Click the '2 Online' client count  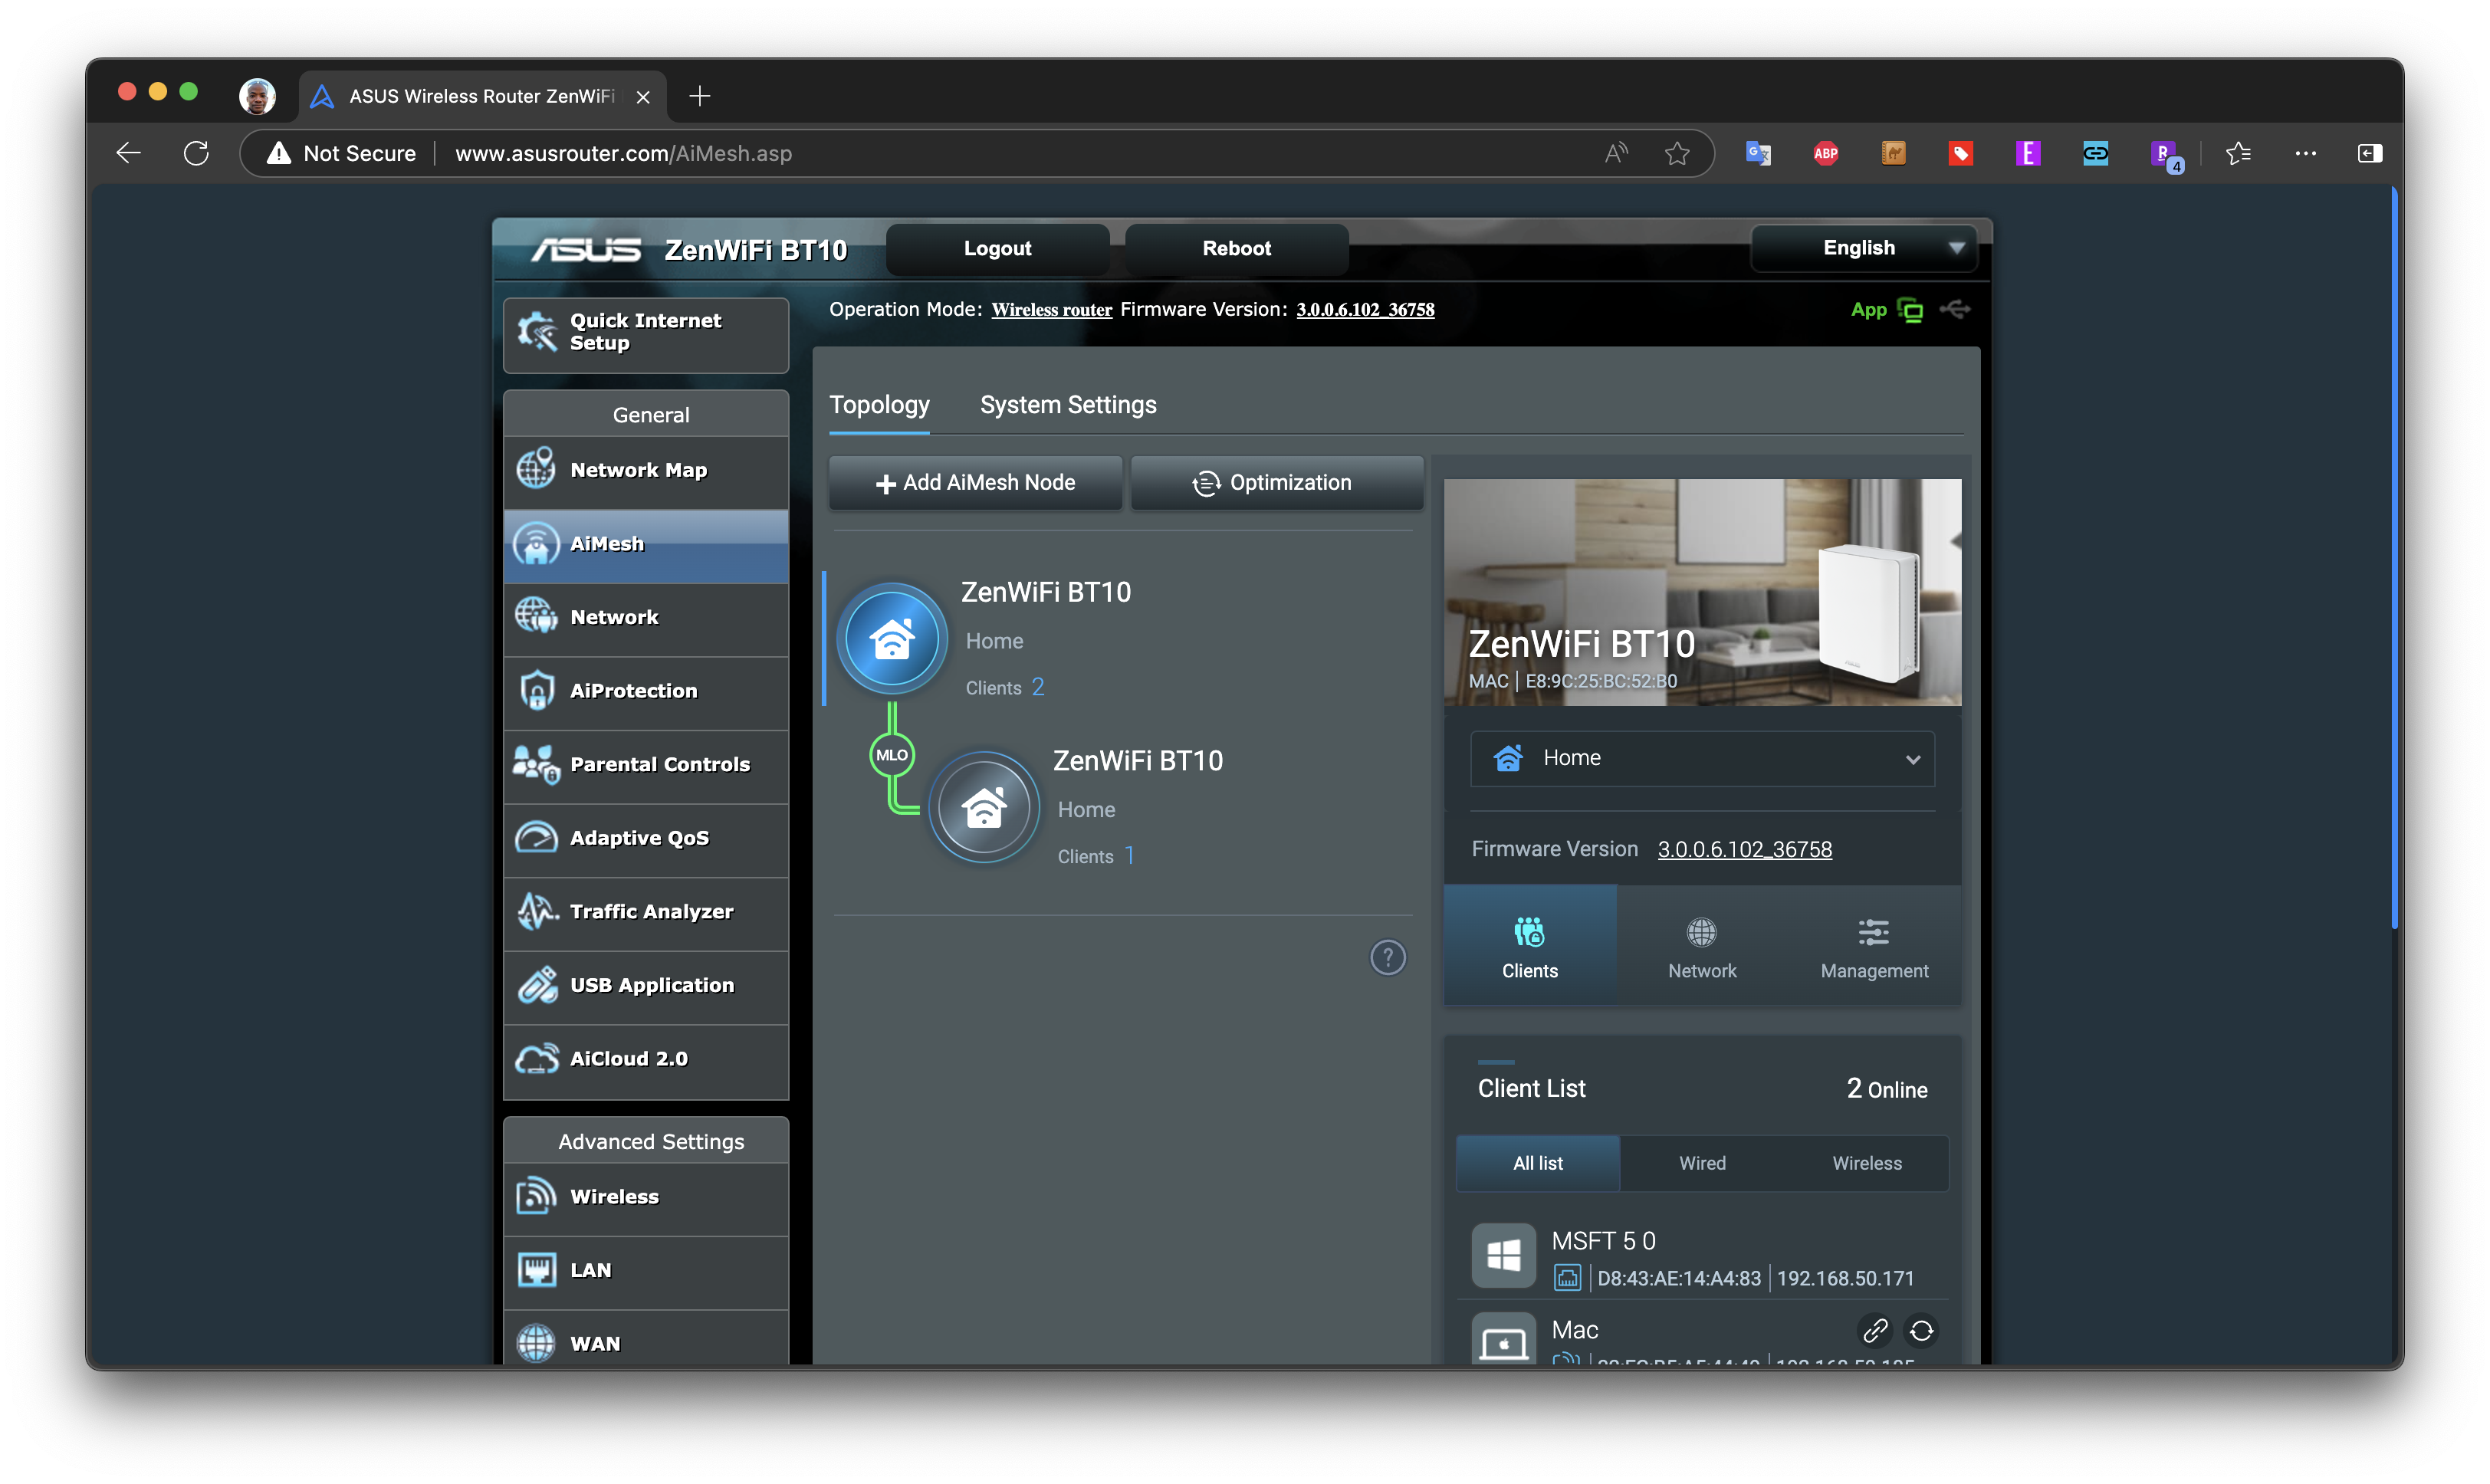pyautogui.click(x=1886, y=1089)
